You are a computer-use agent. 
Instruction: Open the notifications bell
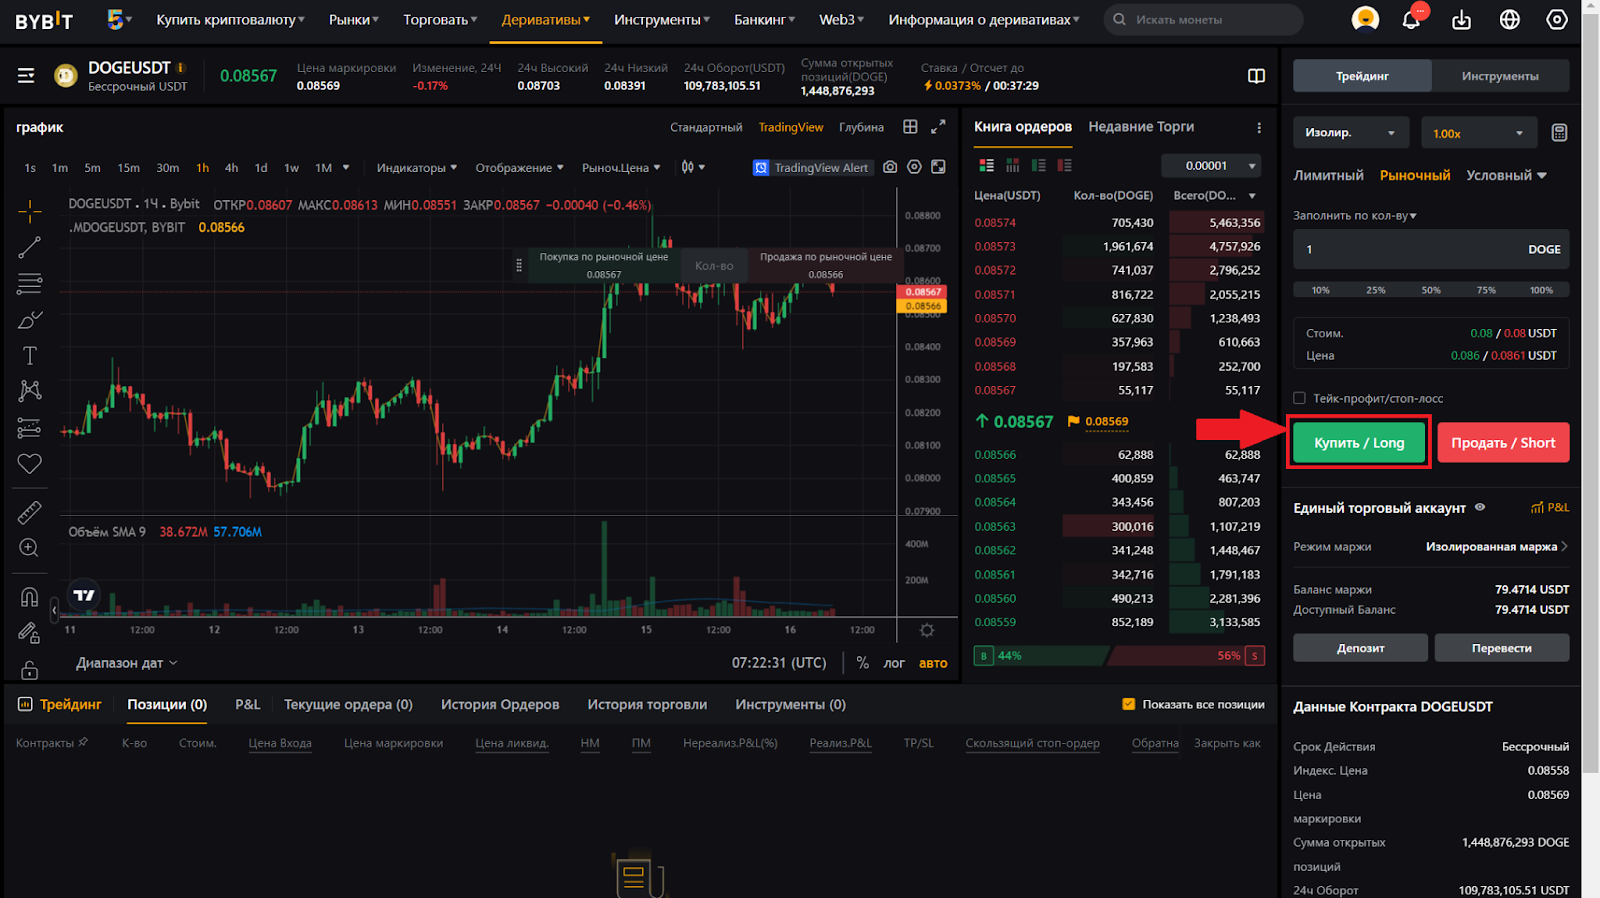pyautogui.click(x=1411, y=19)
